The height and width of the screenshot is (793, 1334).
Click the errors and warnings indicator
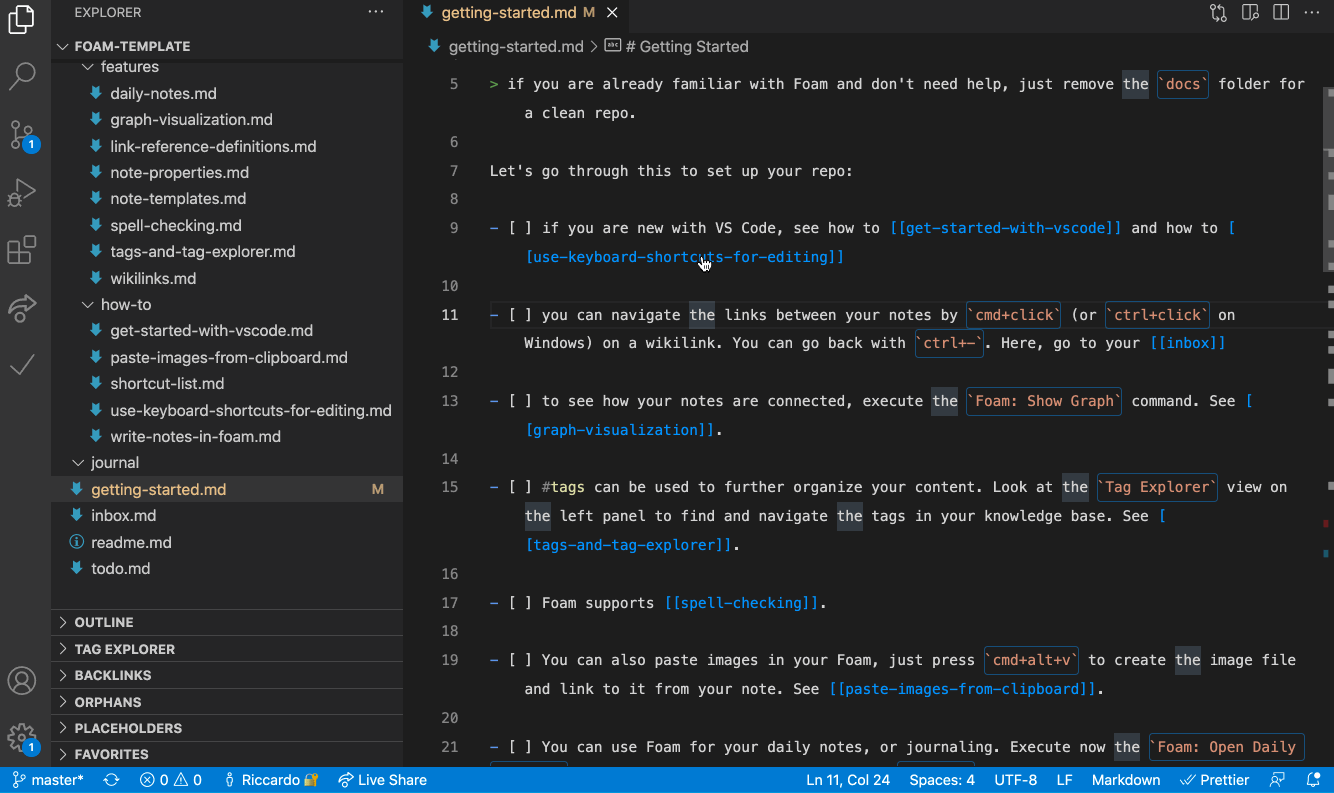pos(170,779)
